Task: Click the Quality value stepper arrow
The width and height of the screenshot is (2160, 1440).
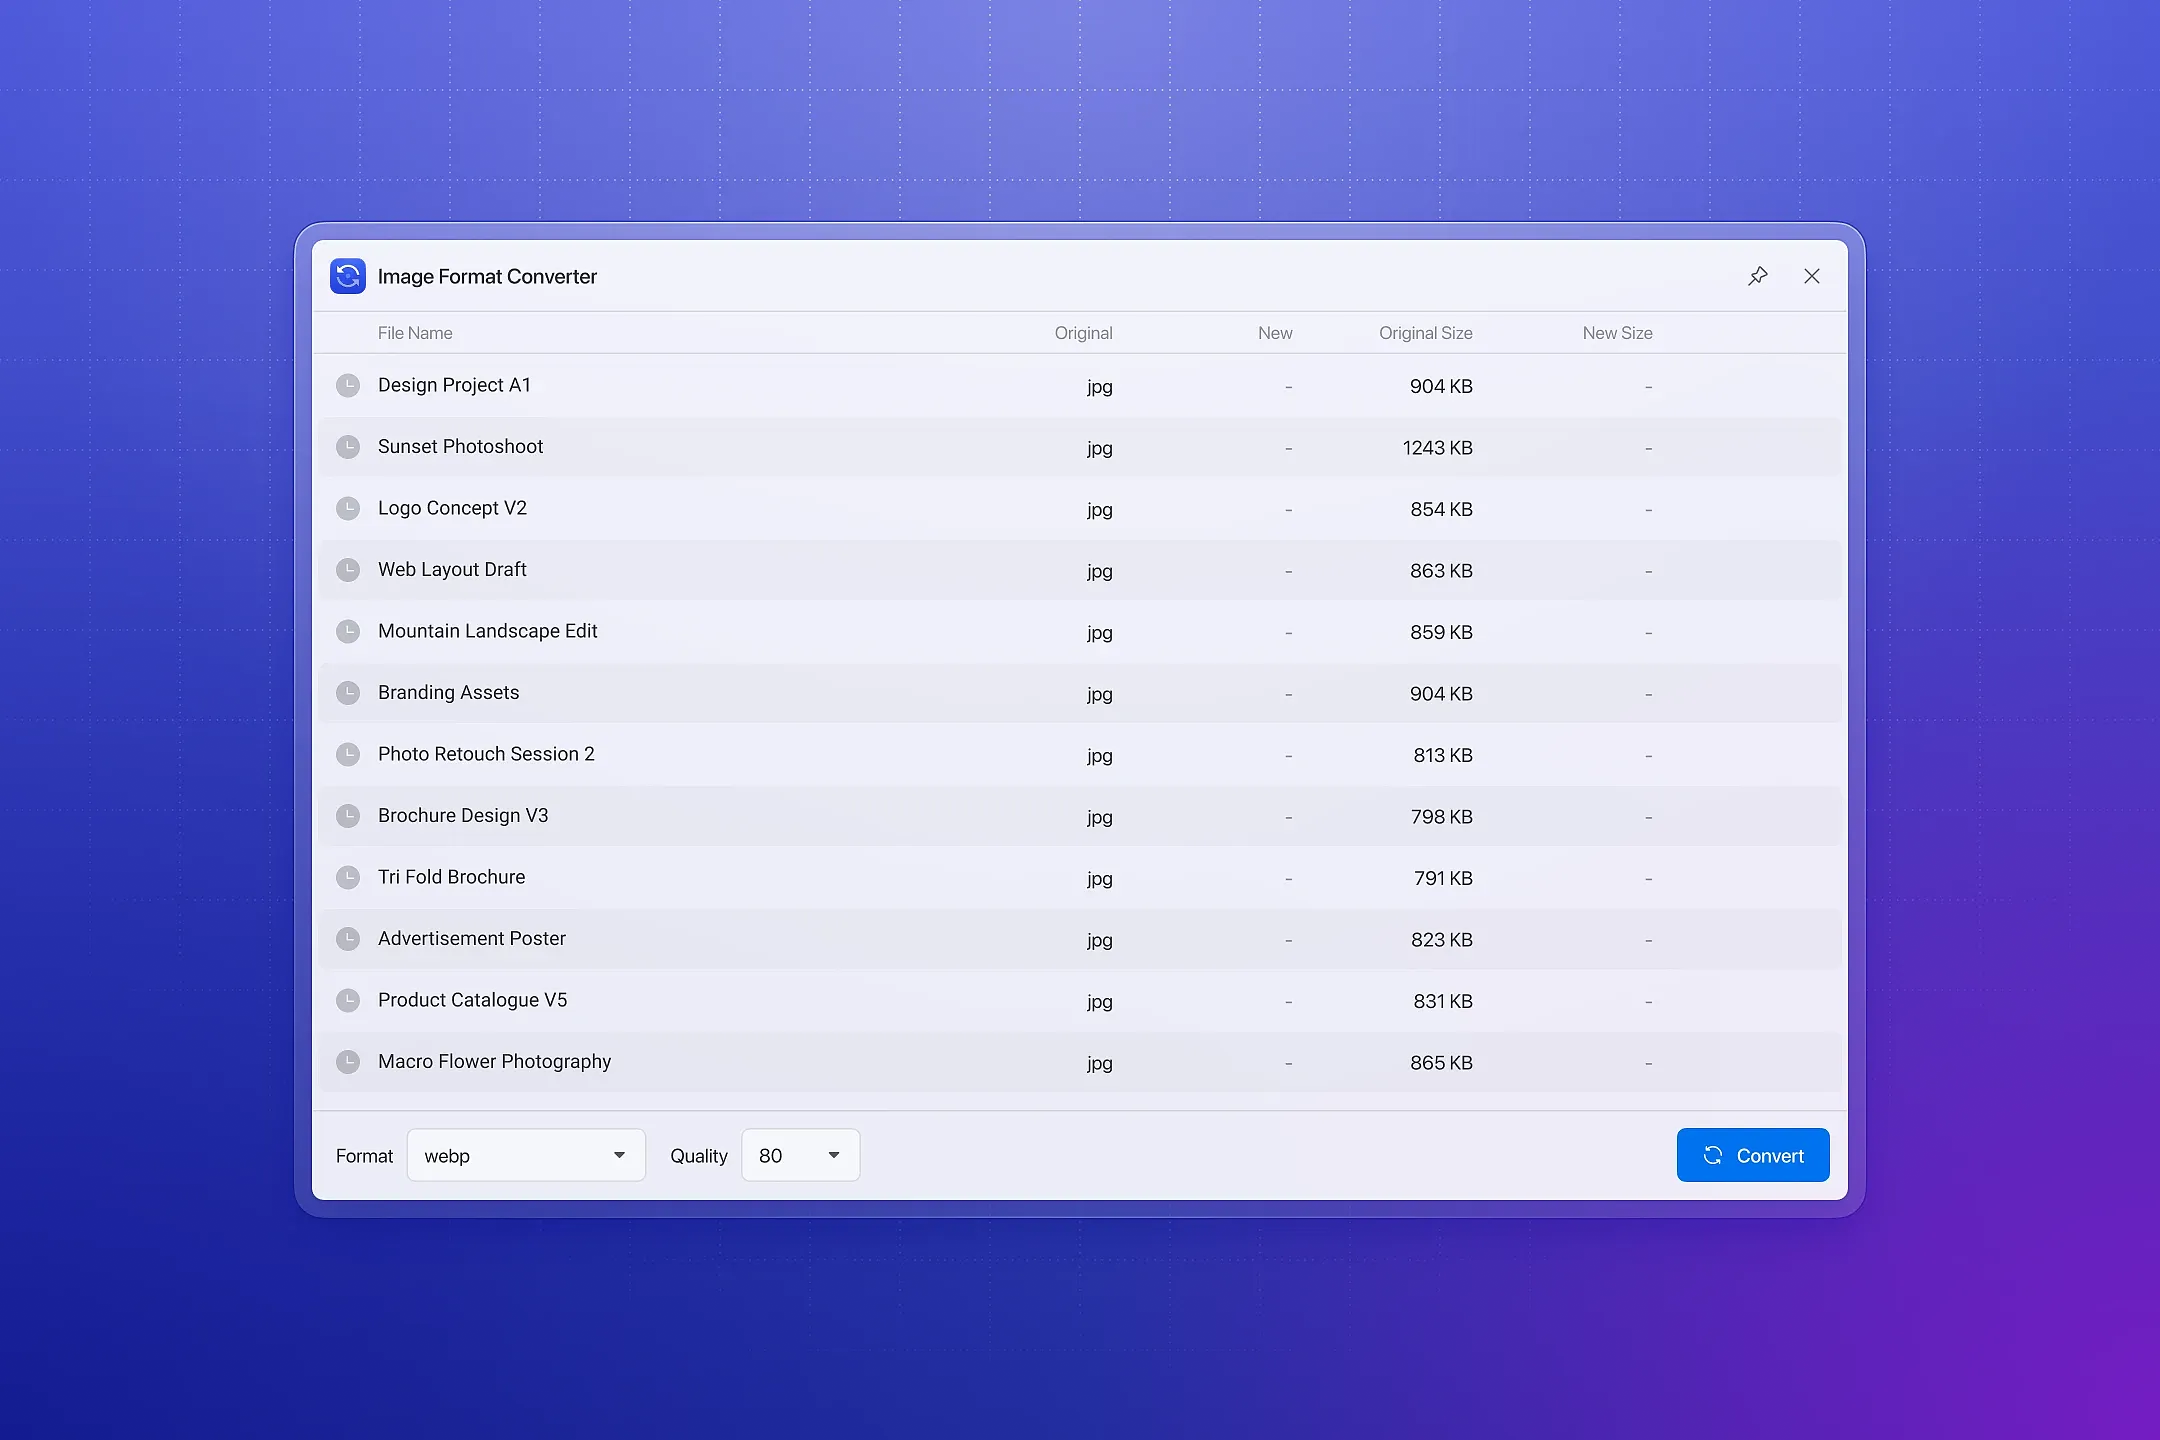Action: tap(834, 1155)
